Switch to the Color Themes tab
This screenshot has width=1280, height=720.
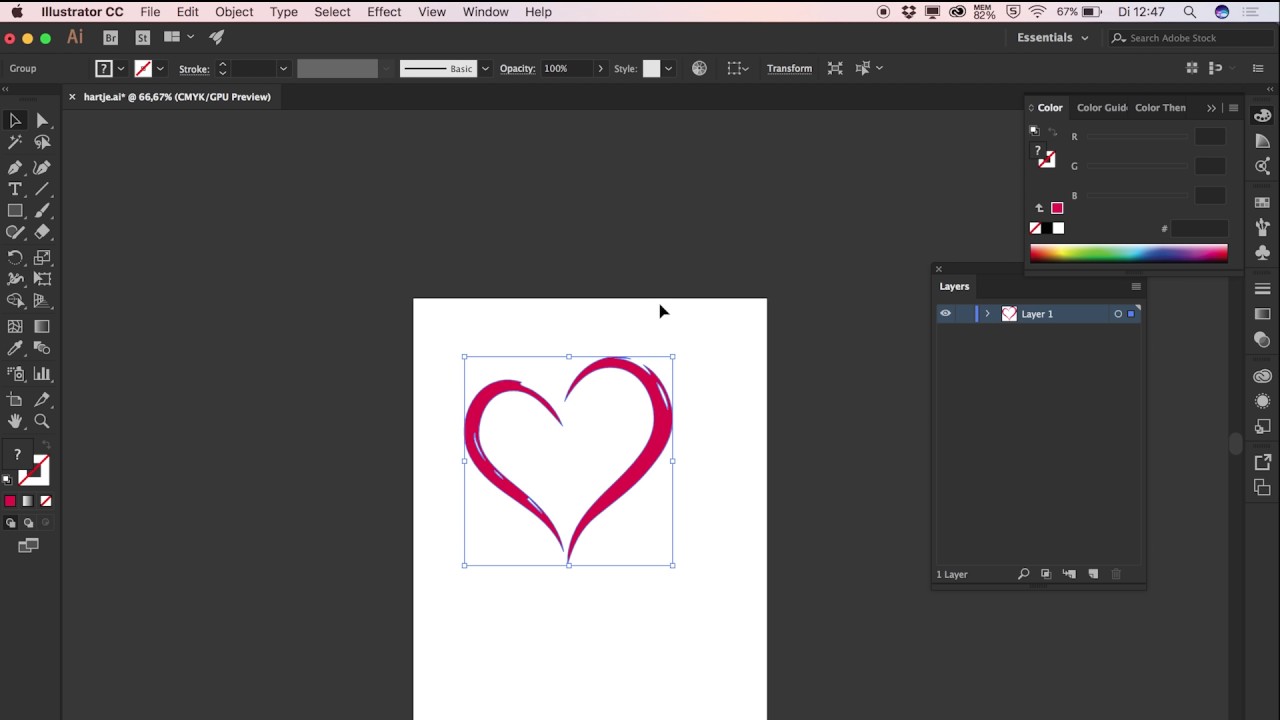click(1160, 108)
